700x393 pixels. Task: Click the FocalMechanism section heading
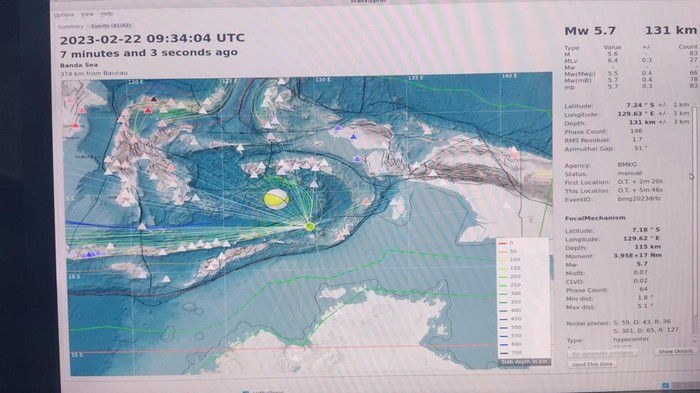tap(595, 218)
